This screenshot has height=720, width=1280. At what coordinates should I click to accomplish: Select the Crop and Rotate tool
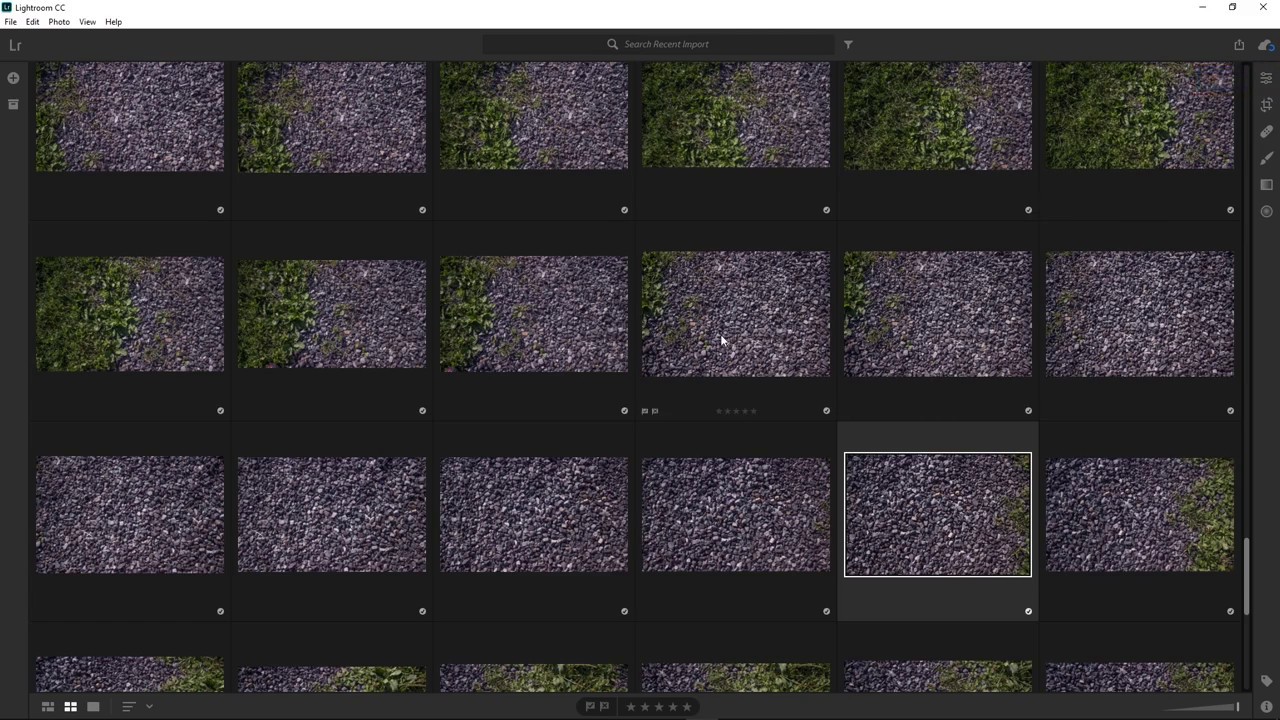coord(1266,104)
